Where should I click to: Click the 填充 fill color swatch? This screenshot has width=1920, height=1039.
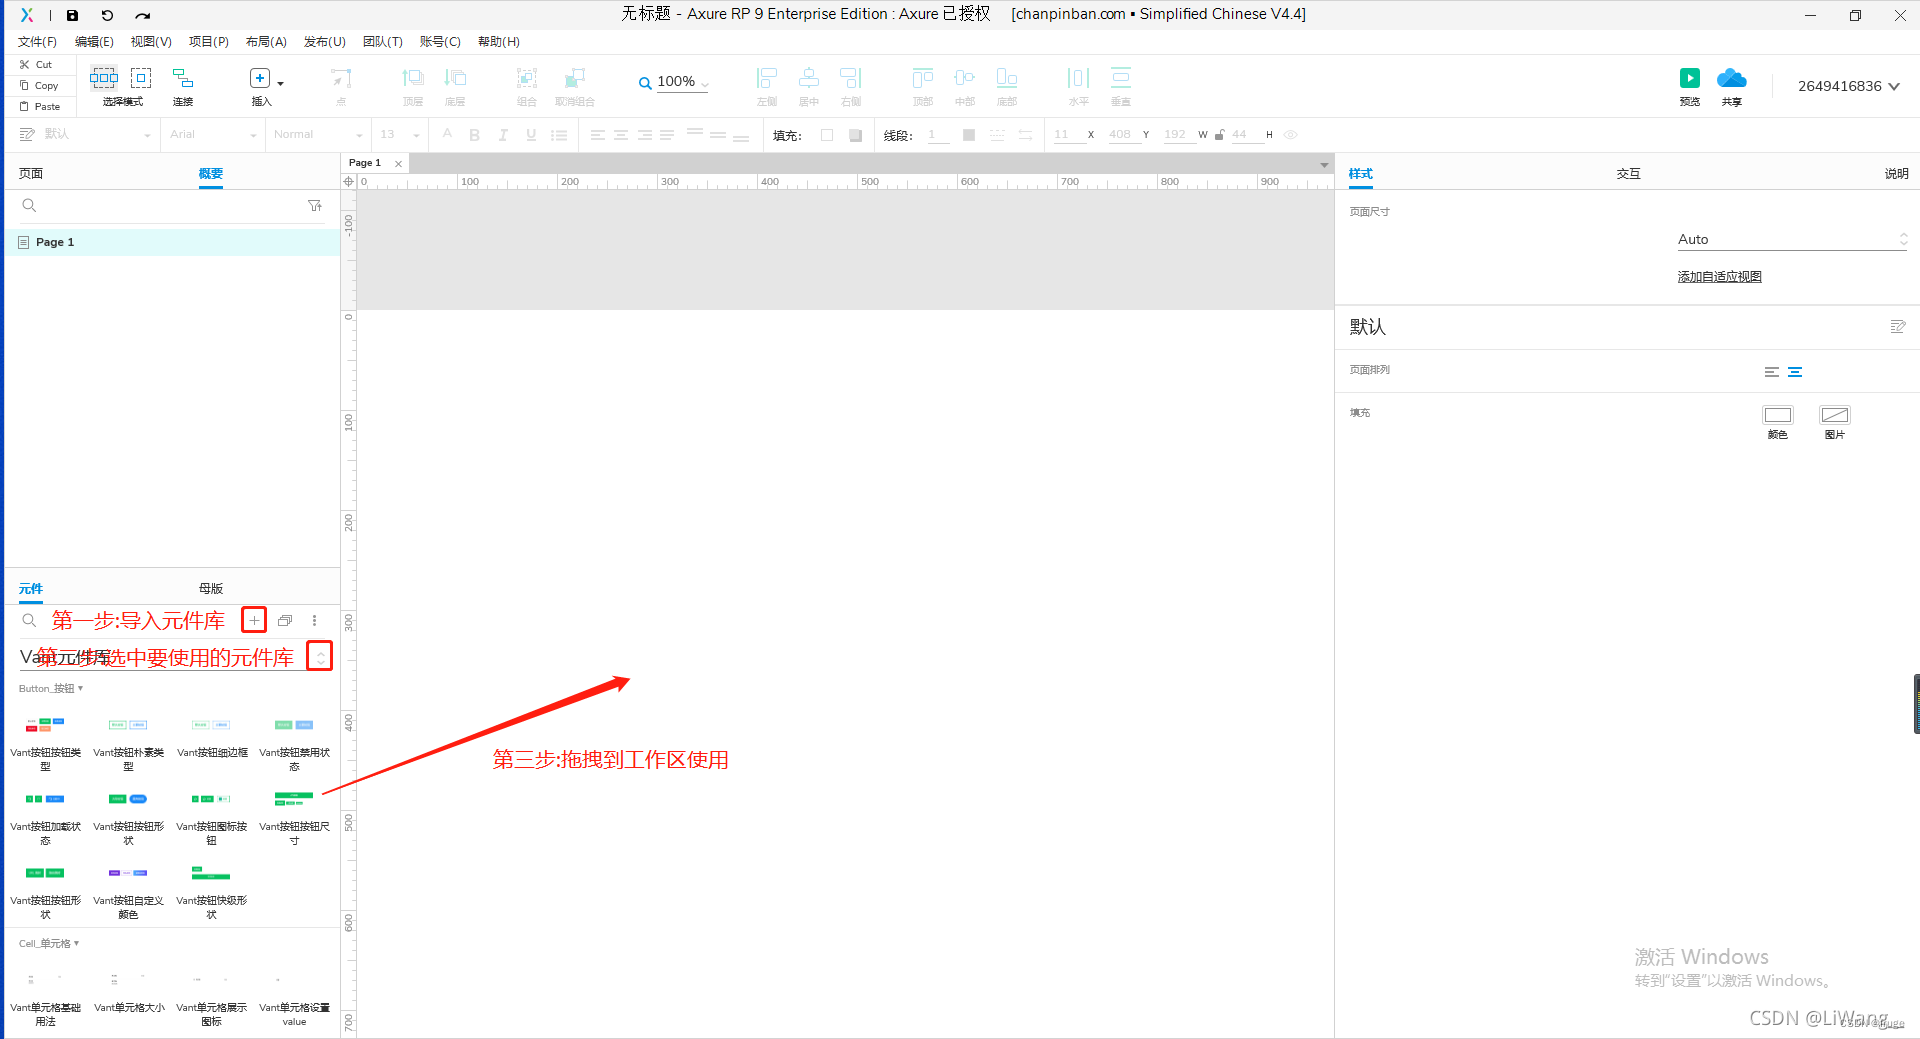(x=827, y=135)
